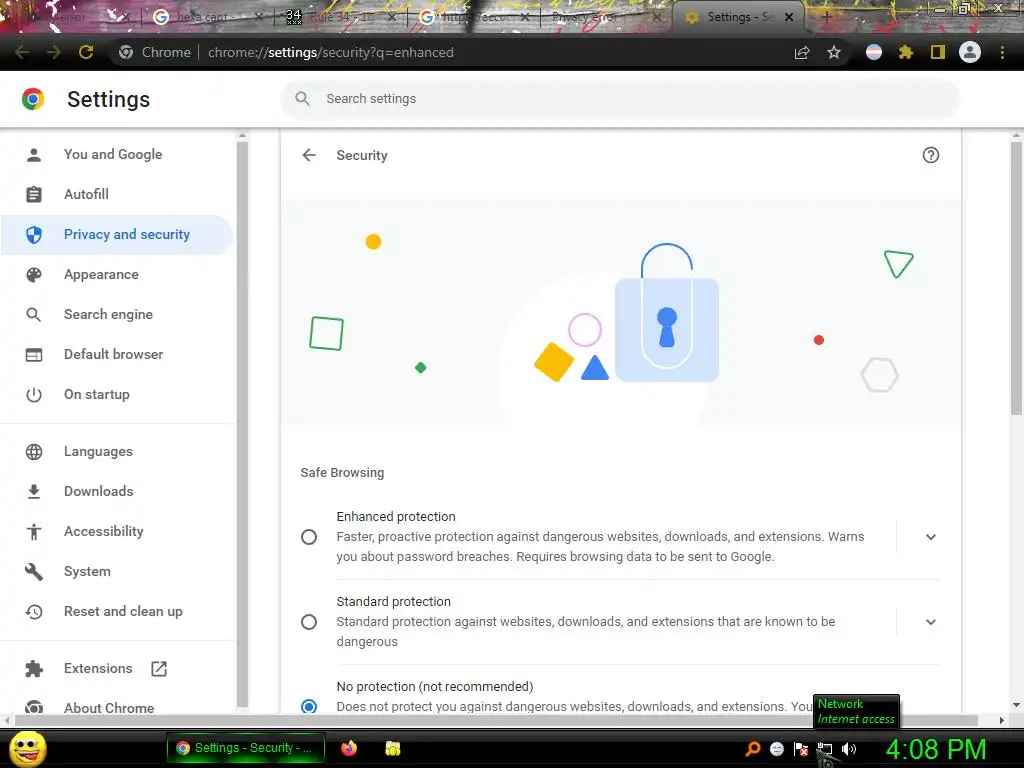Screen dimensions: 1024x768
Task: Open the Extensions puzzle icon in toolbar
Action: pos(905,52)
